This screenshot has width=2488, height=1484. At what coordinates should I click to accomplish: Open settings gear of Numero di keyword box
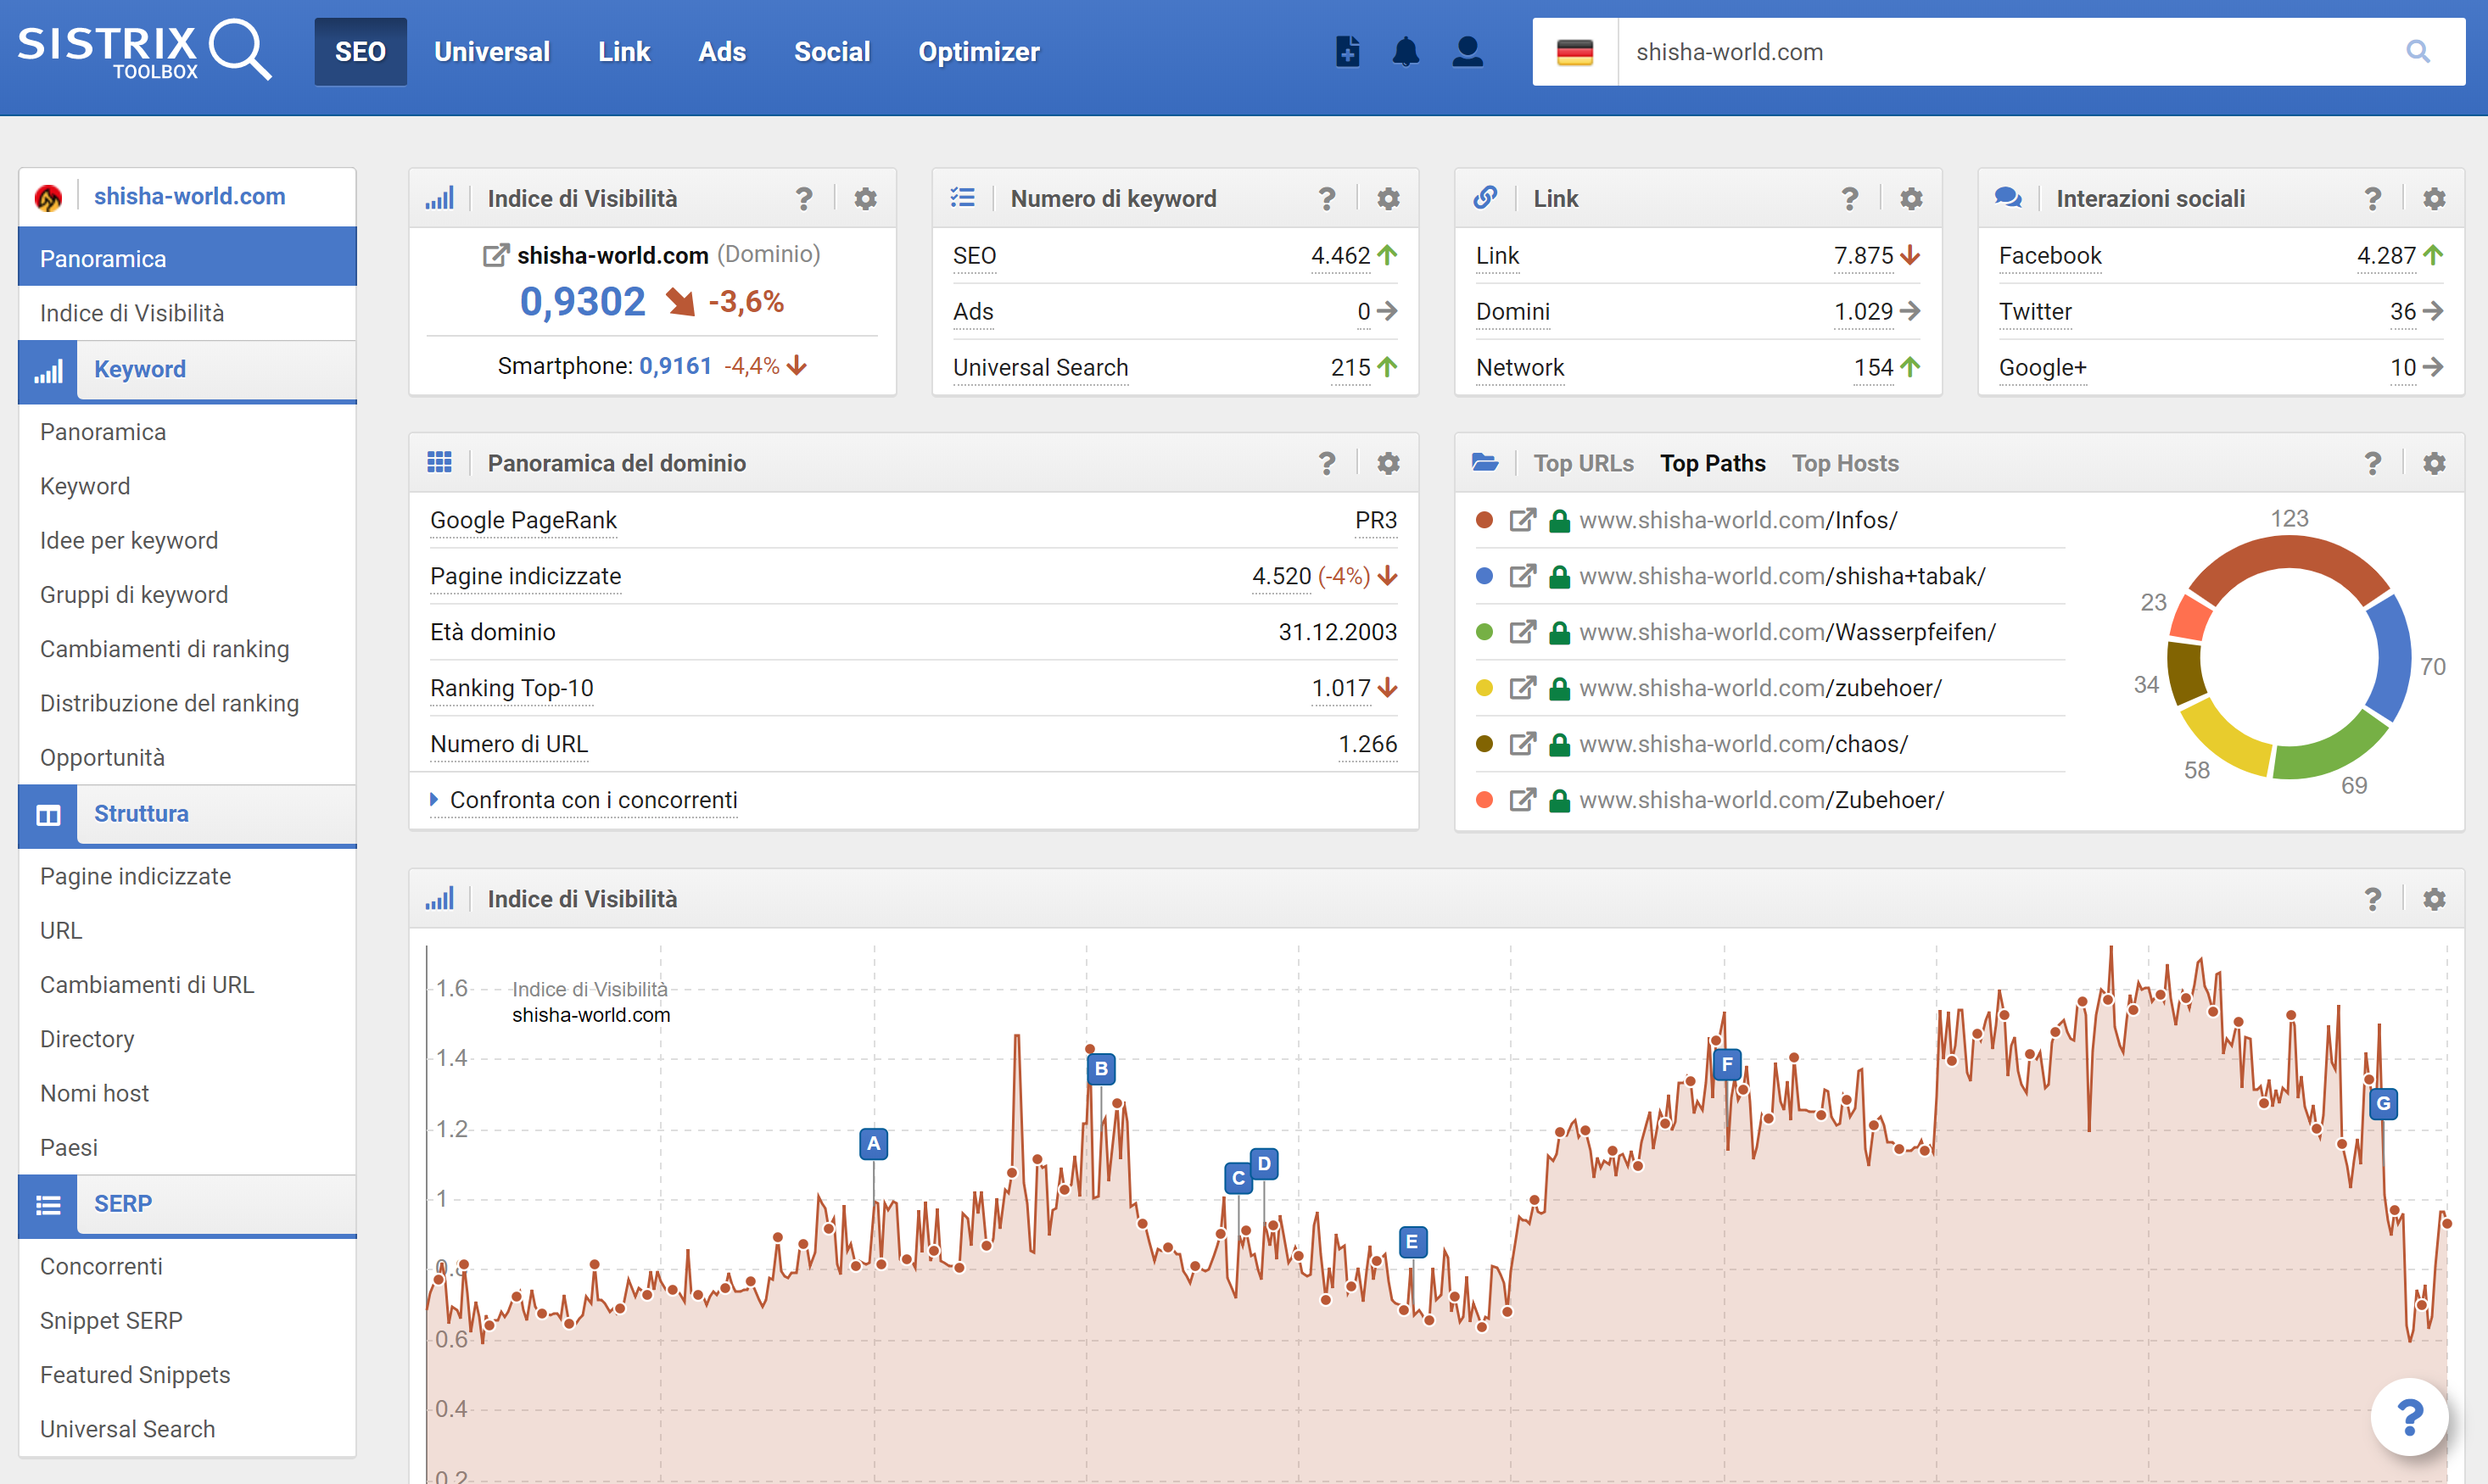(1388, 199)
